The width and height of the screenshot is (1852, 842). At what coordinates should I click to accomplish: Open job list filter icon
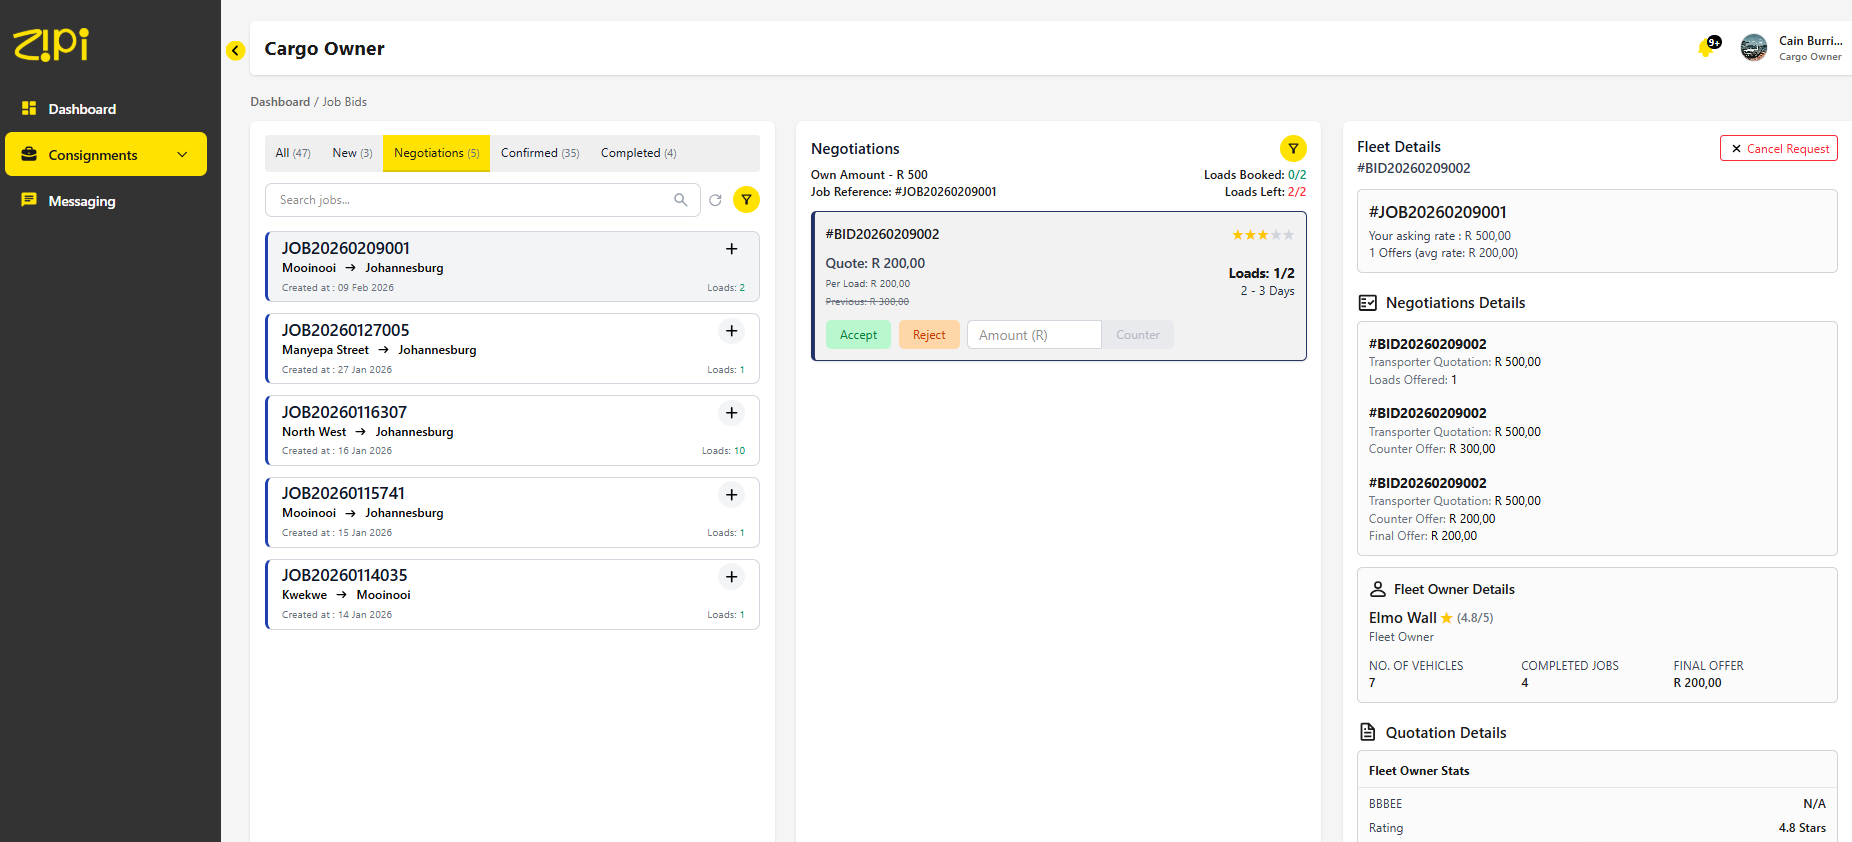tap(746, 200)
